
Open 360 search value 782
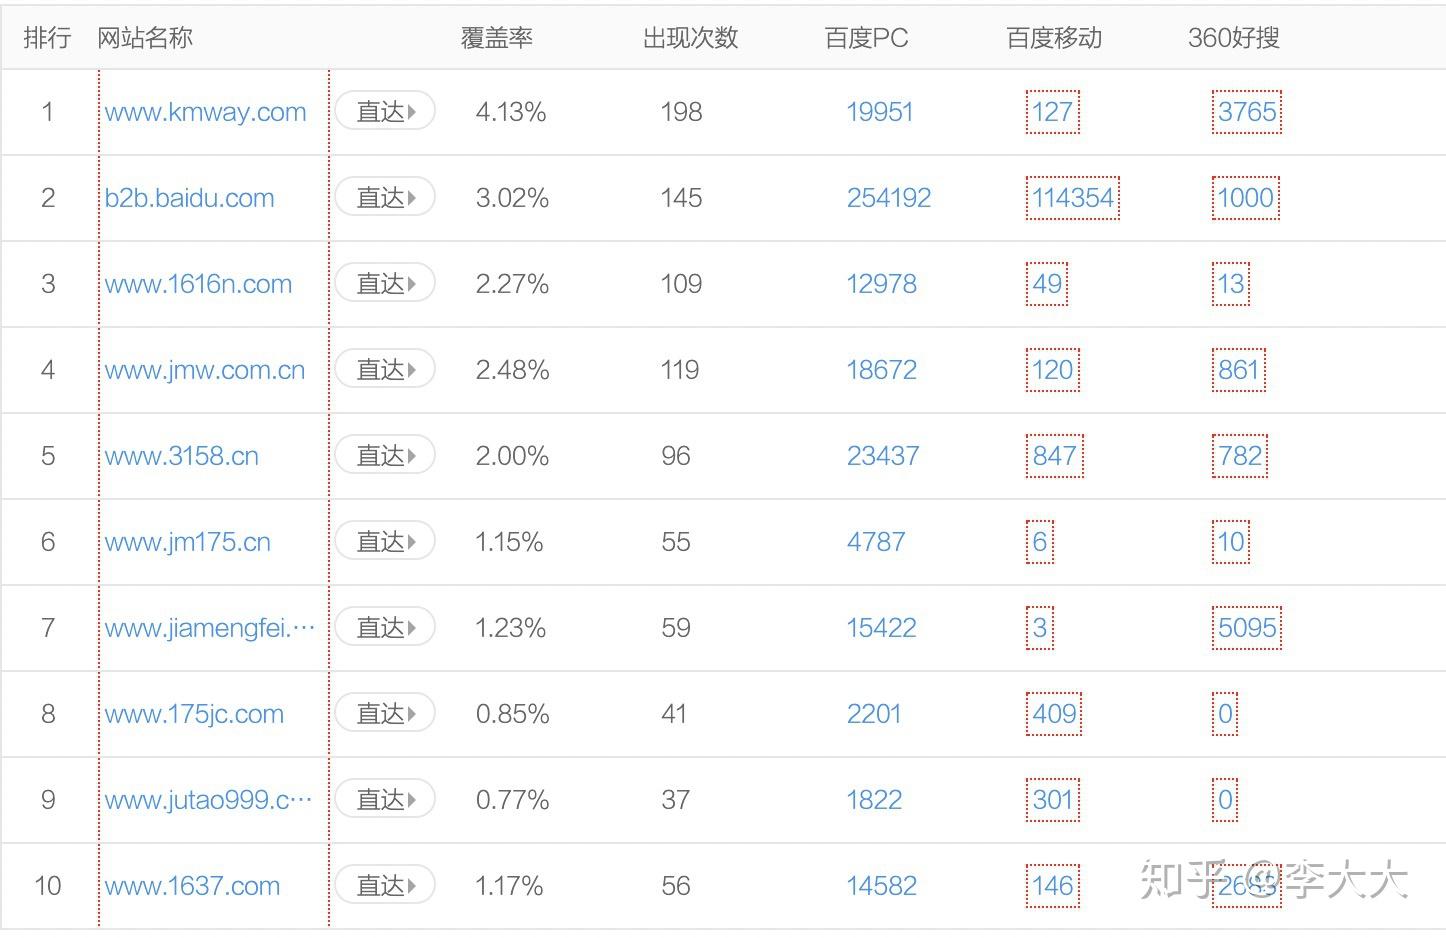[1240, 456]
